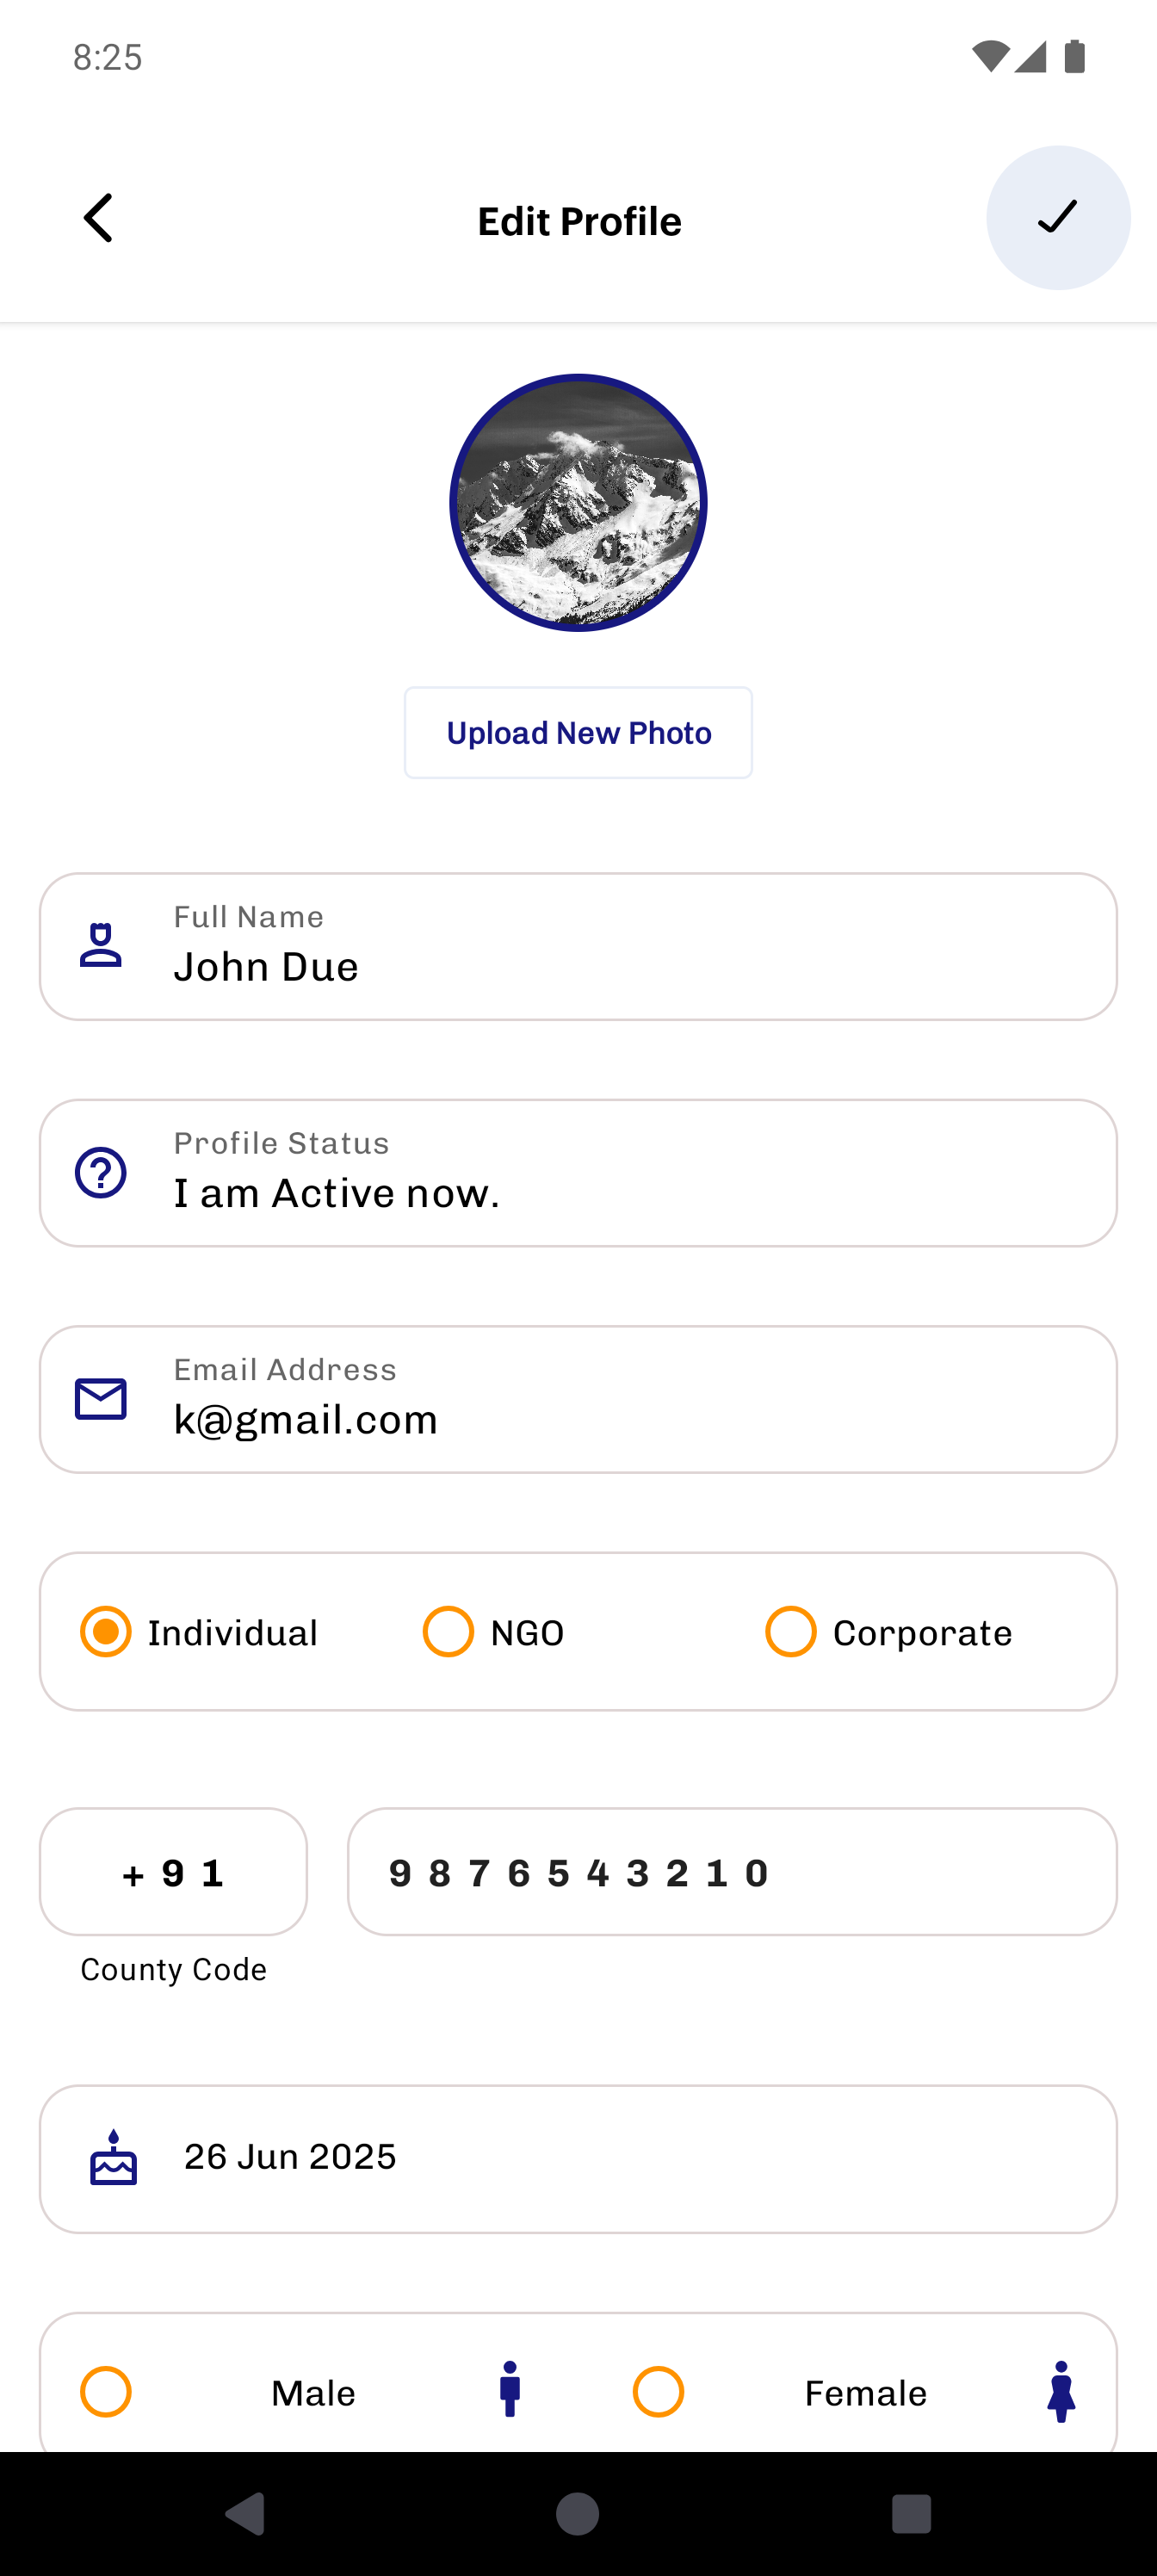Choose the Female gender radio button
The image size is (1157, 2576).
[659, 2392]
